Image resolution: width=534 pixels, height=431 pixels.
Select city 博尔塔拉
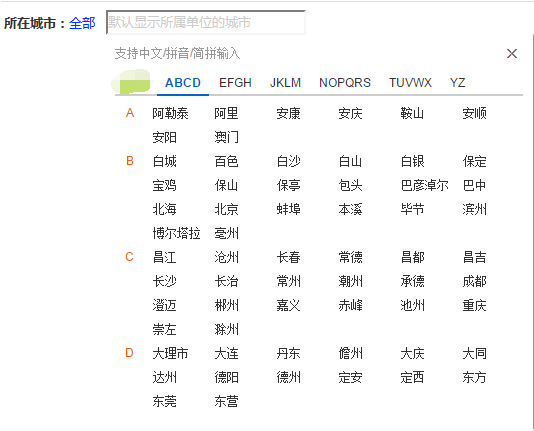(176, 234)
